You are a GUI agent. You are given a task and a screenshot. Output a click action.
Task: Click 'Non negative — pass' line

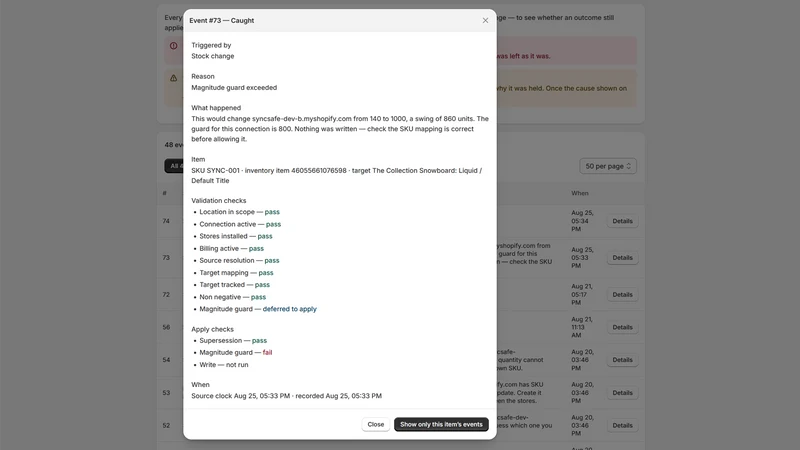233,297
